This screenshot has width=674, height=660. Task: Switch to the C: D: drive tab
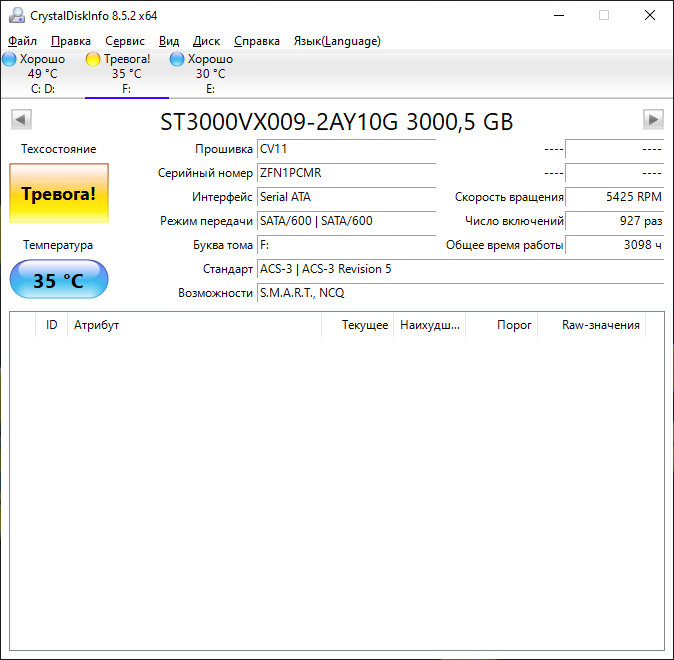pyautogui.click(x=43, y=74)
